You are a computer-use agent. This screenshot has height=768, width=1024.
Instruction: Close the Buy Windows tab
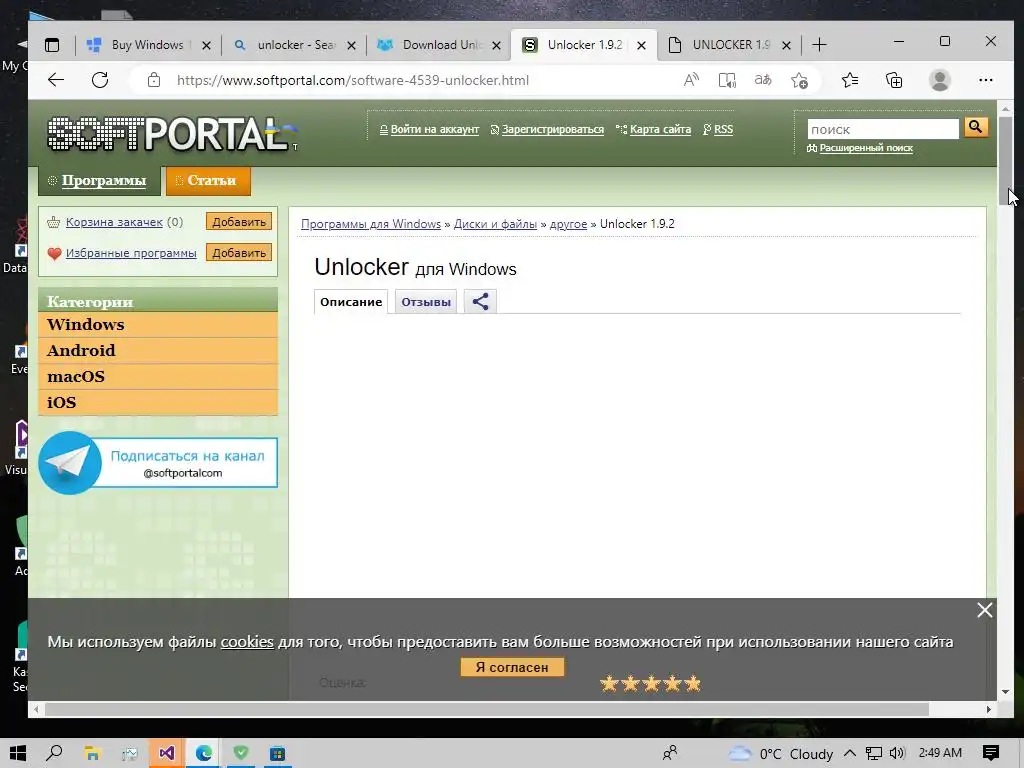pos(206,45)
